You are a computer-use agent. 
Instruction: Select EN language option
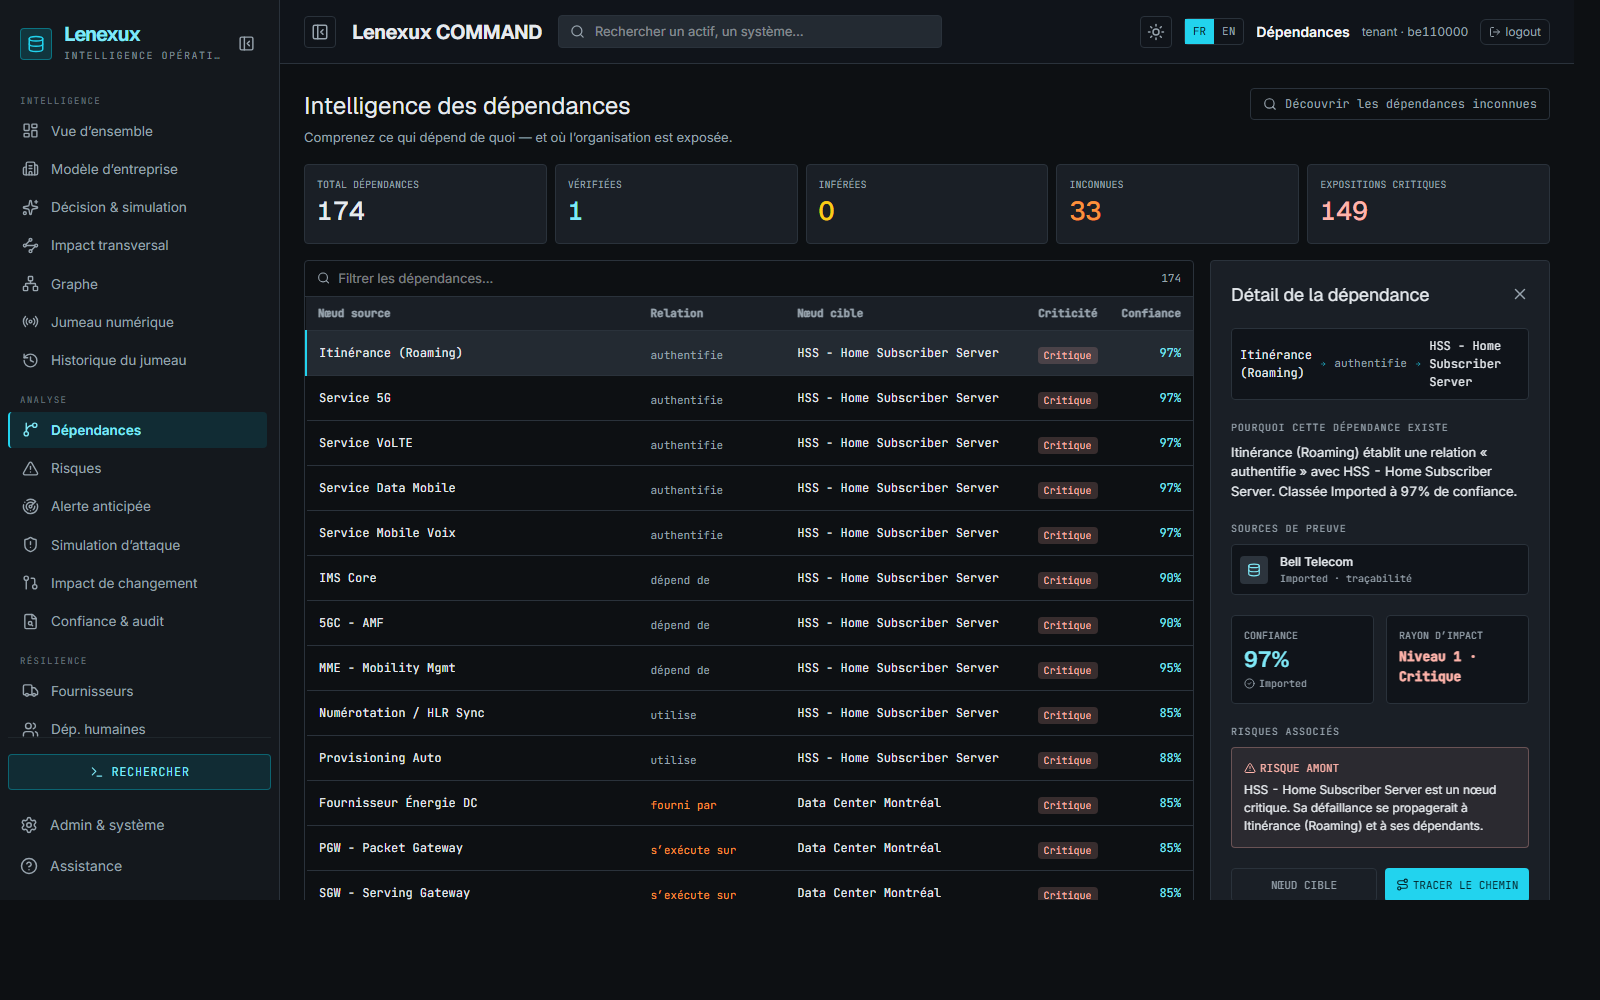pos(1229,32)
